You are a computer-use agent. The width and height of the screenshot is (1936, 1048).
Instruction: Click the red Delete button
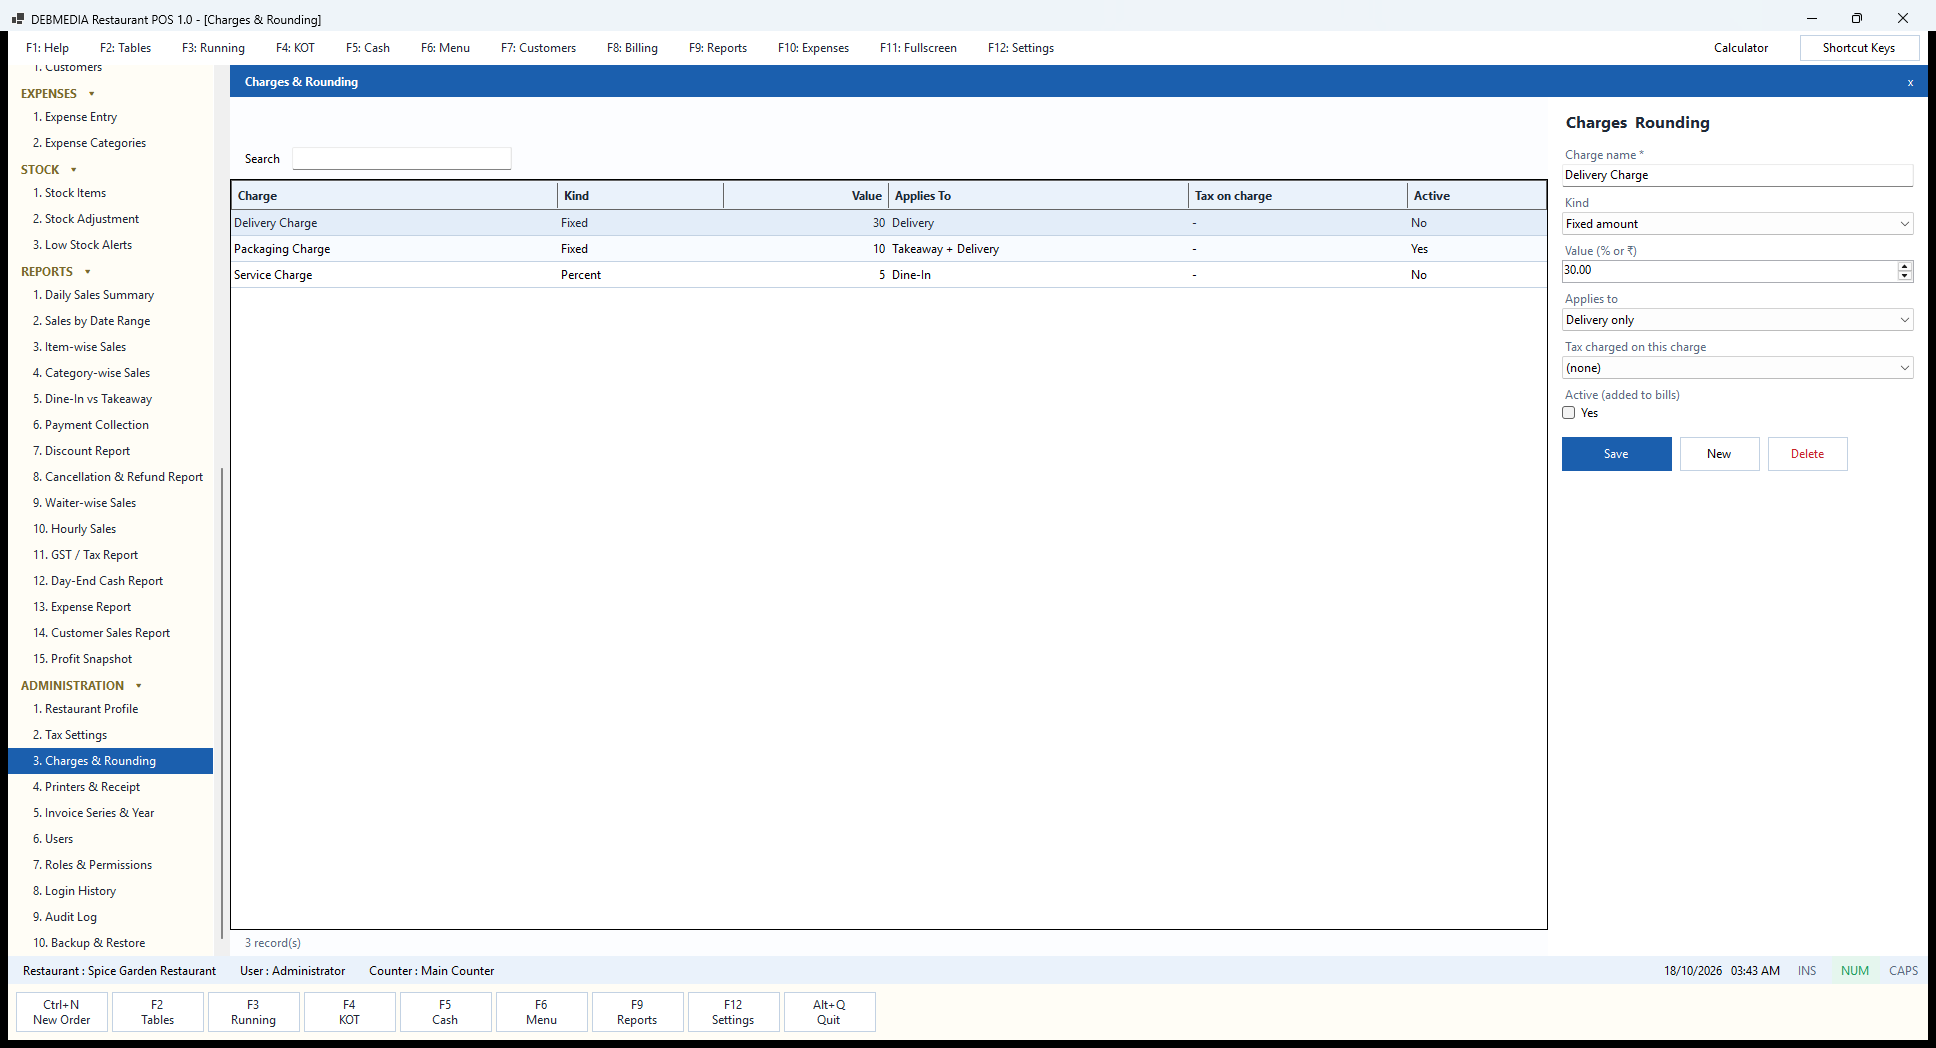pyautogui.click(x=1807, y=454)
